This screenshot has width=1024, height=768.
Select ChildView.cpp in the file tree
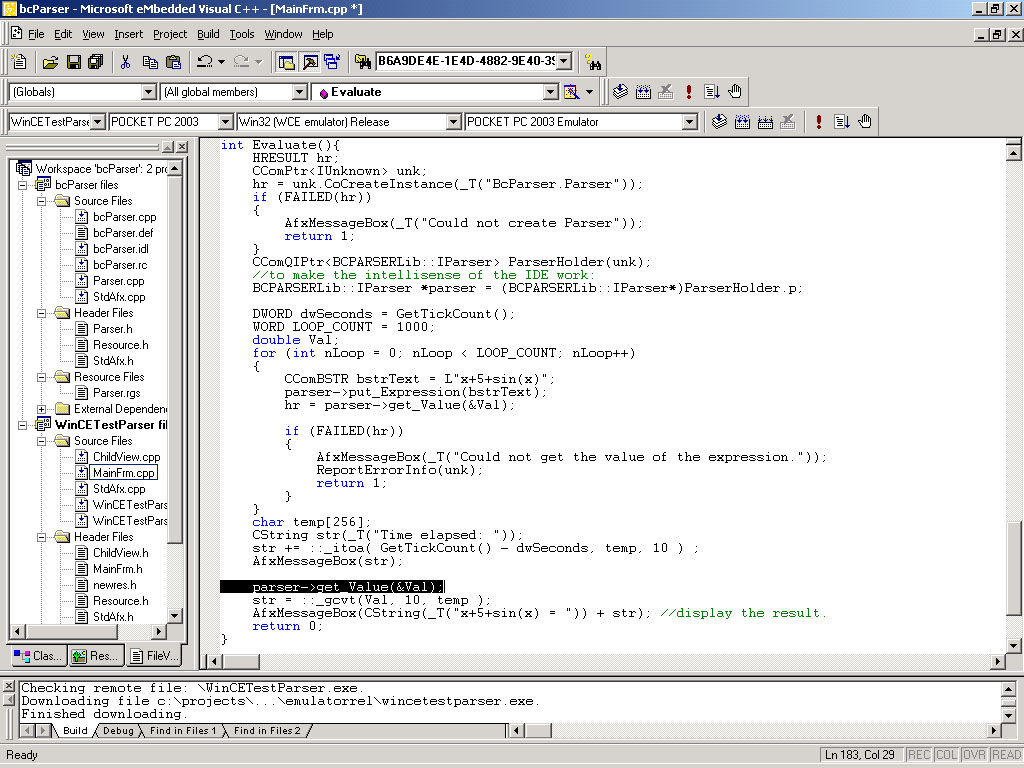pyautogui.click(x=126, y=457)
